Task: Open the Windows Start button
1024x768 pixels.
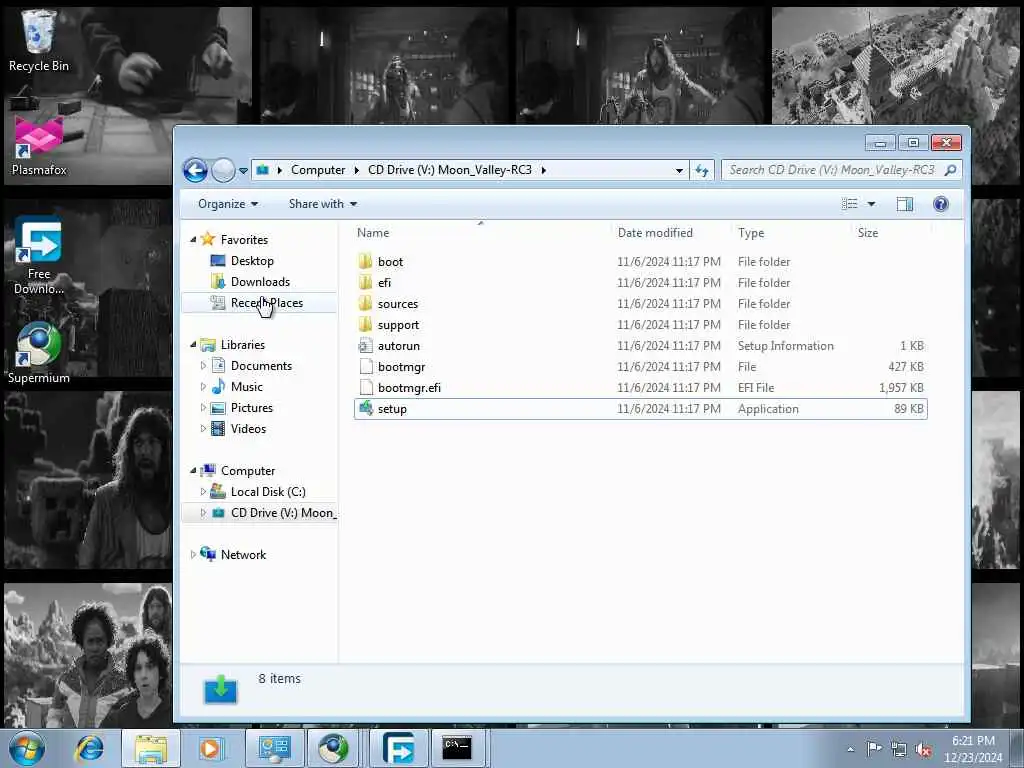Action: tap(27, 748)
